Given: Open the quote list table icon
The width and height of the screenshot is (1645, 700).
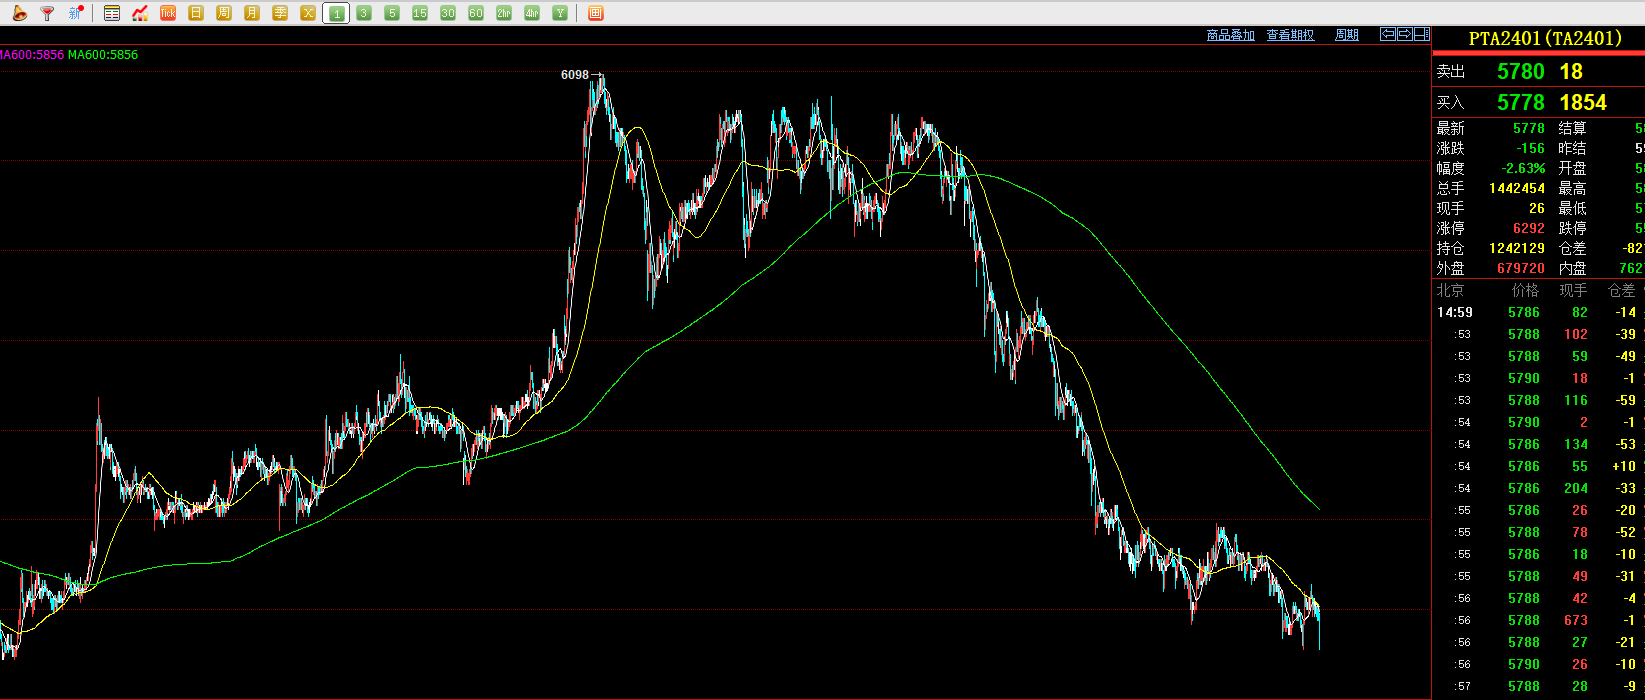Looking at the screenshot, I should (x=112, y=13).
